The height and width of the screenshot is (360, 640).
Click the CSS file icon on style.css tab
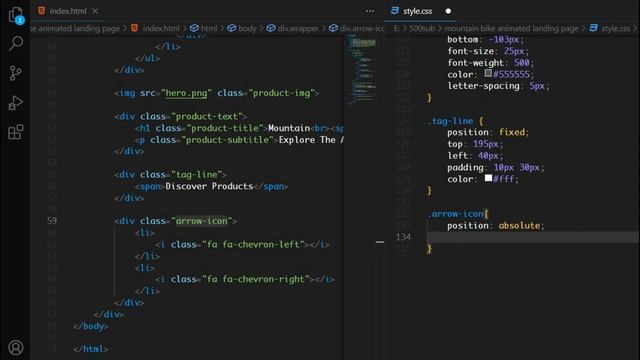pyautogui.click(x=395, y=11)
